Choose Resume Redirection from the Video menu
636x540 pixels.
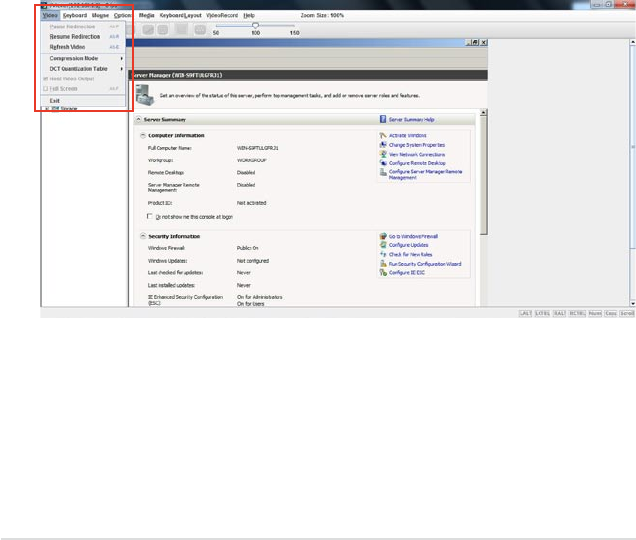coord(84,37)
